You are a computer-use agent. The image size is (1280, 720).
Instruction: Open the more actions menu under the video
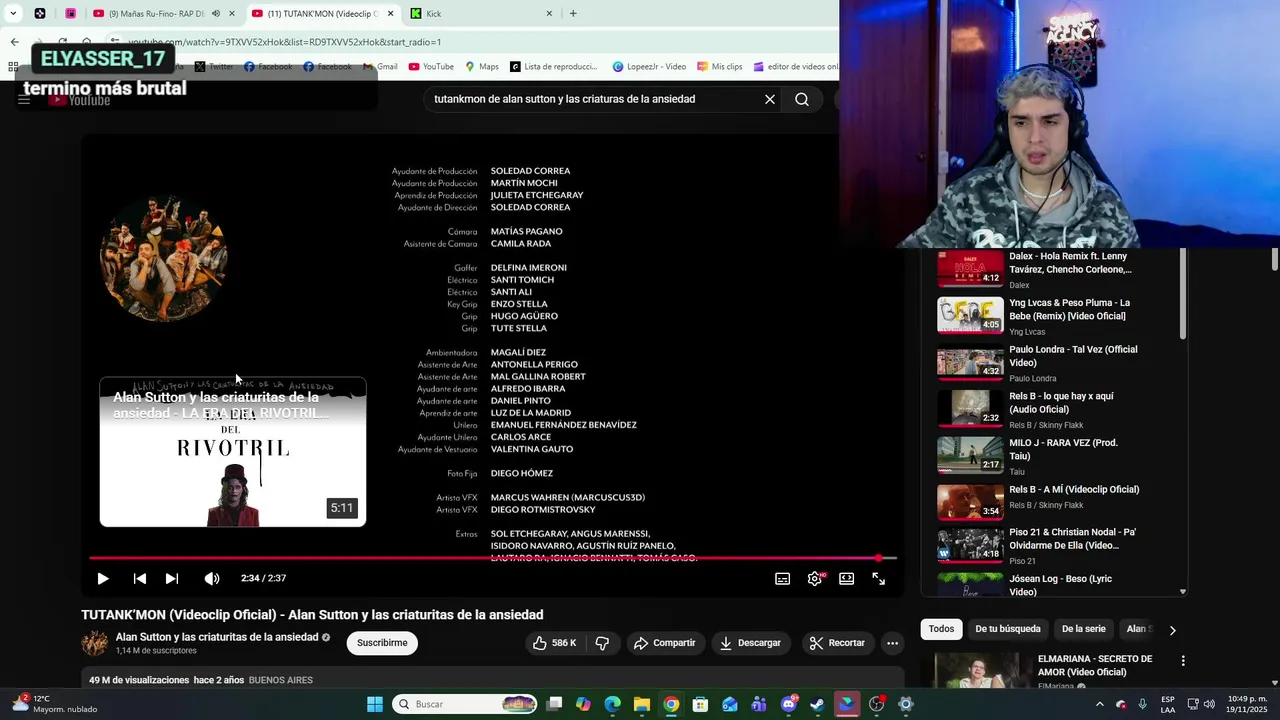pos(893,643)
